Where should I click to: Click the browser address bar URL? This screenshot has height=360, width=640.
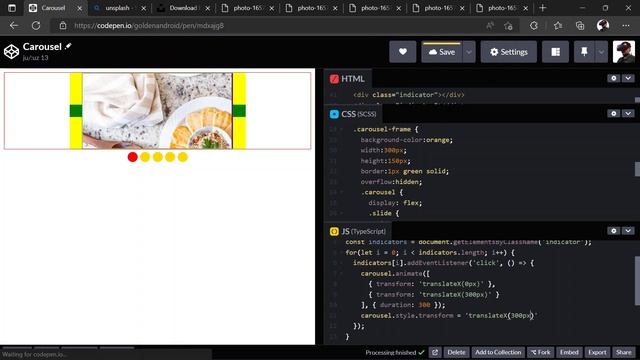(149, 25)
